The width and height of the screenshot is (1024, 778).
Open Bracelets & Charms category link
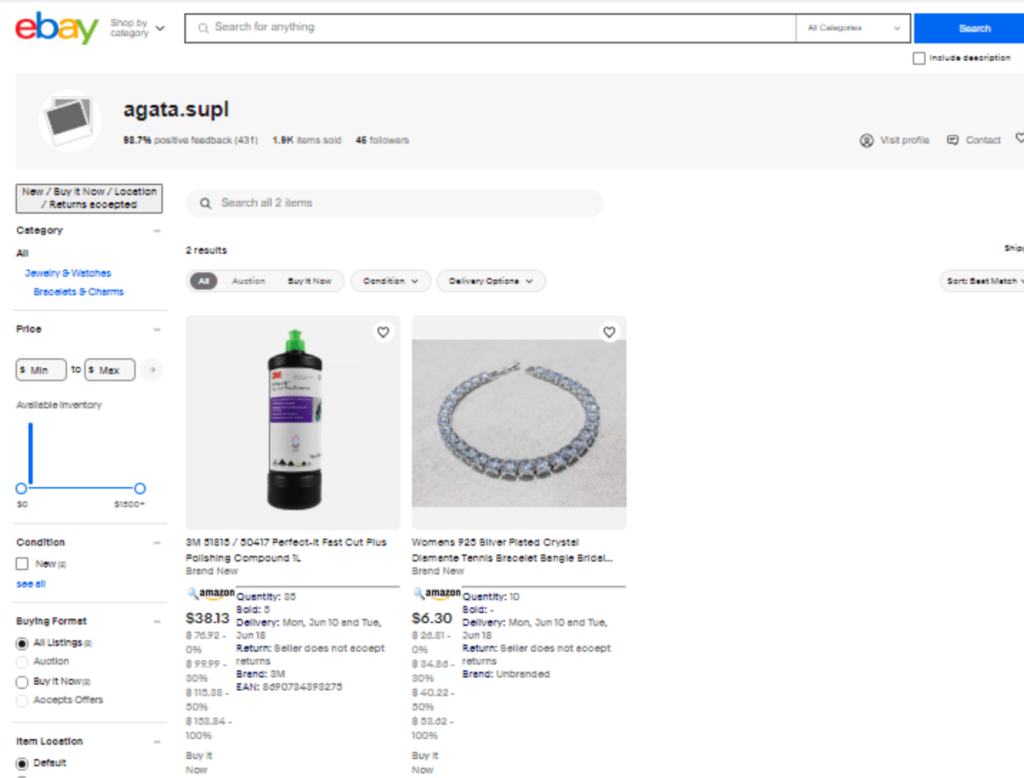[x=78, y=292]
